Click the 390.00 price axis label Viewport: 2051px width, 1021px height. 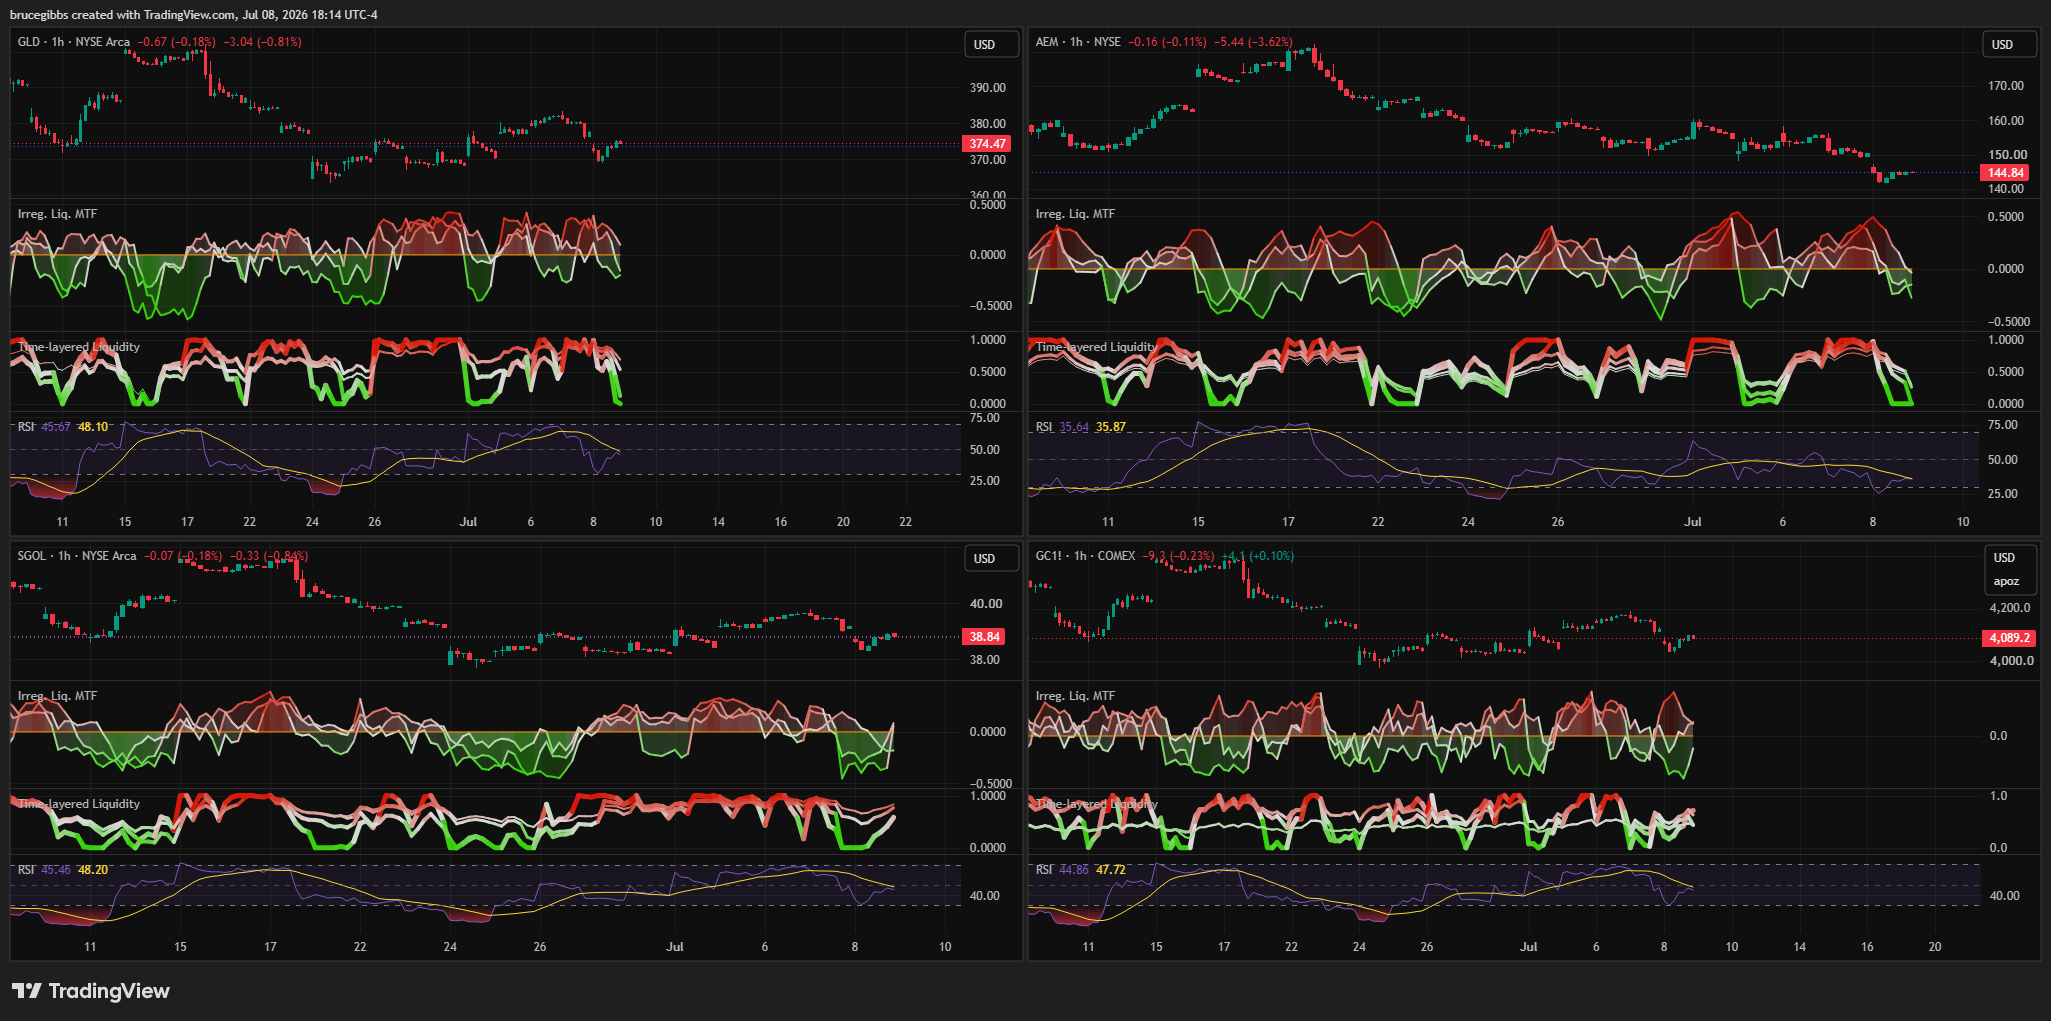(x=987, y=88)
